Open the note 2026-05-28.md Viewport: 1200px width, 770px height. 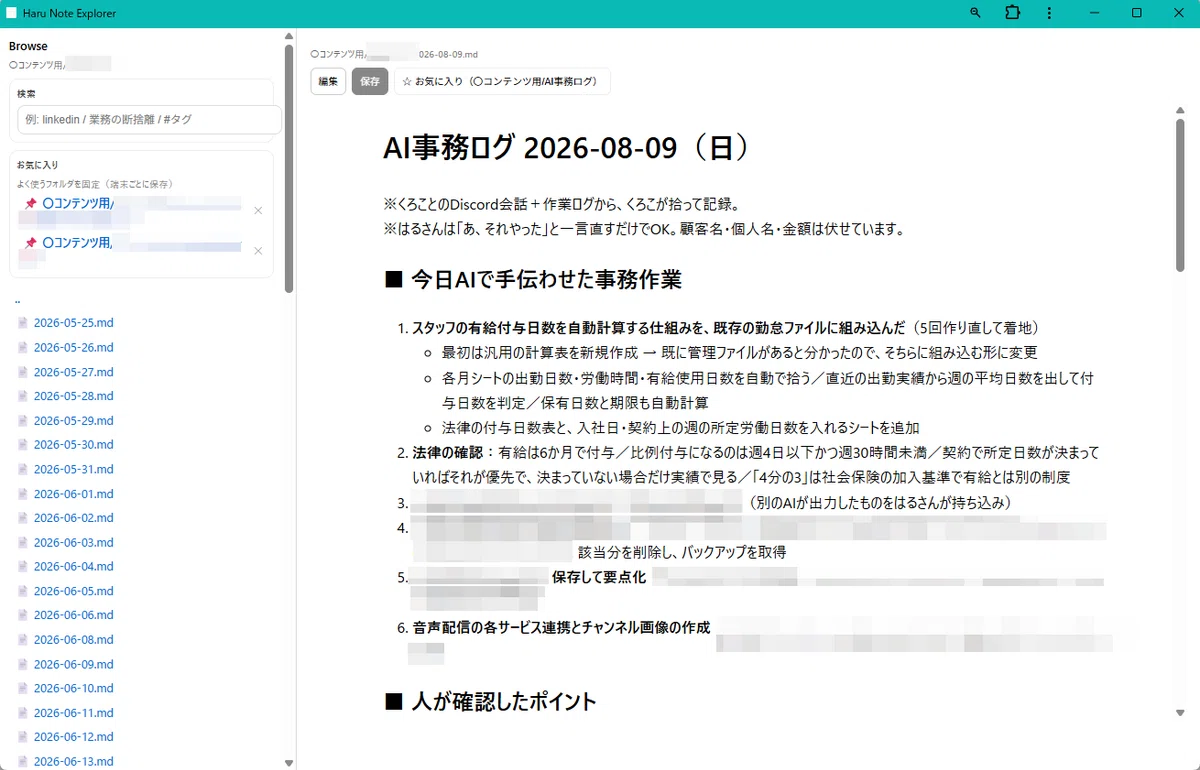(x=73, y=396)
